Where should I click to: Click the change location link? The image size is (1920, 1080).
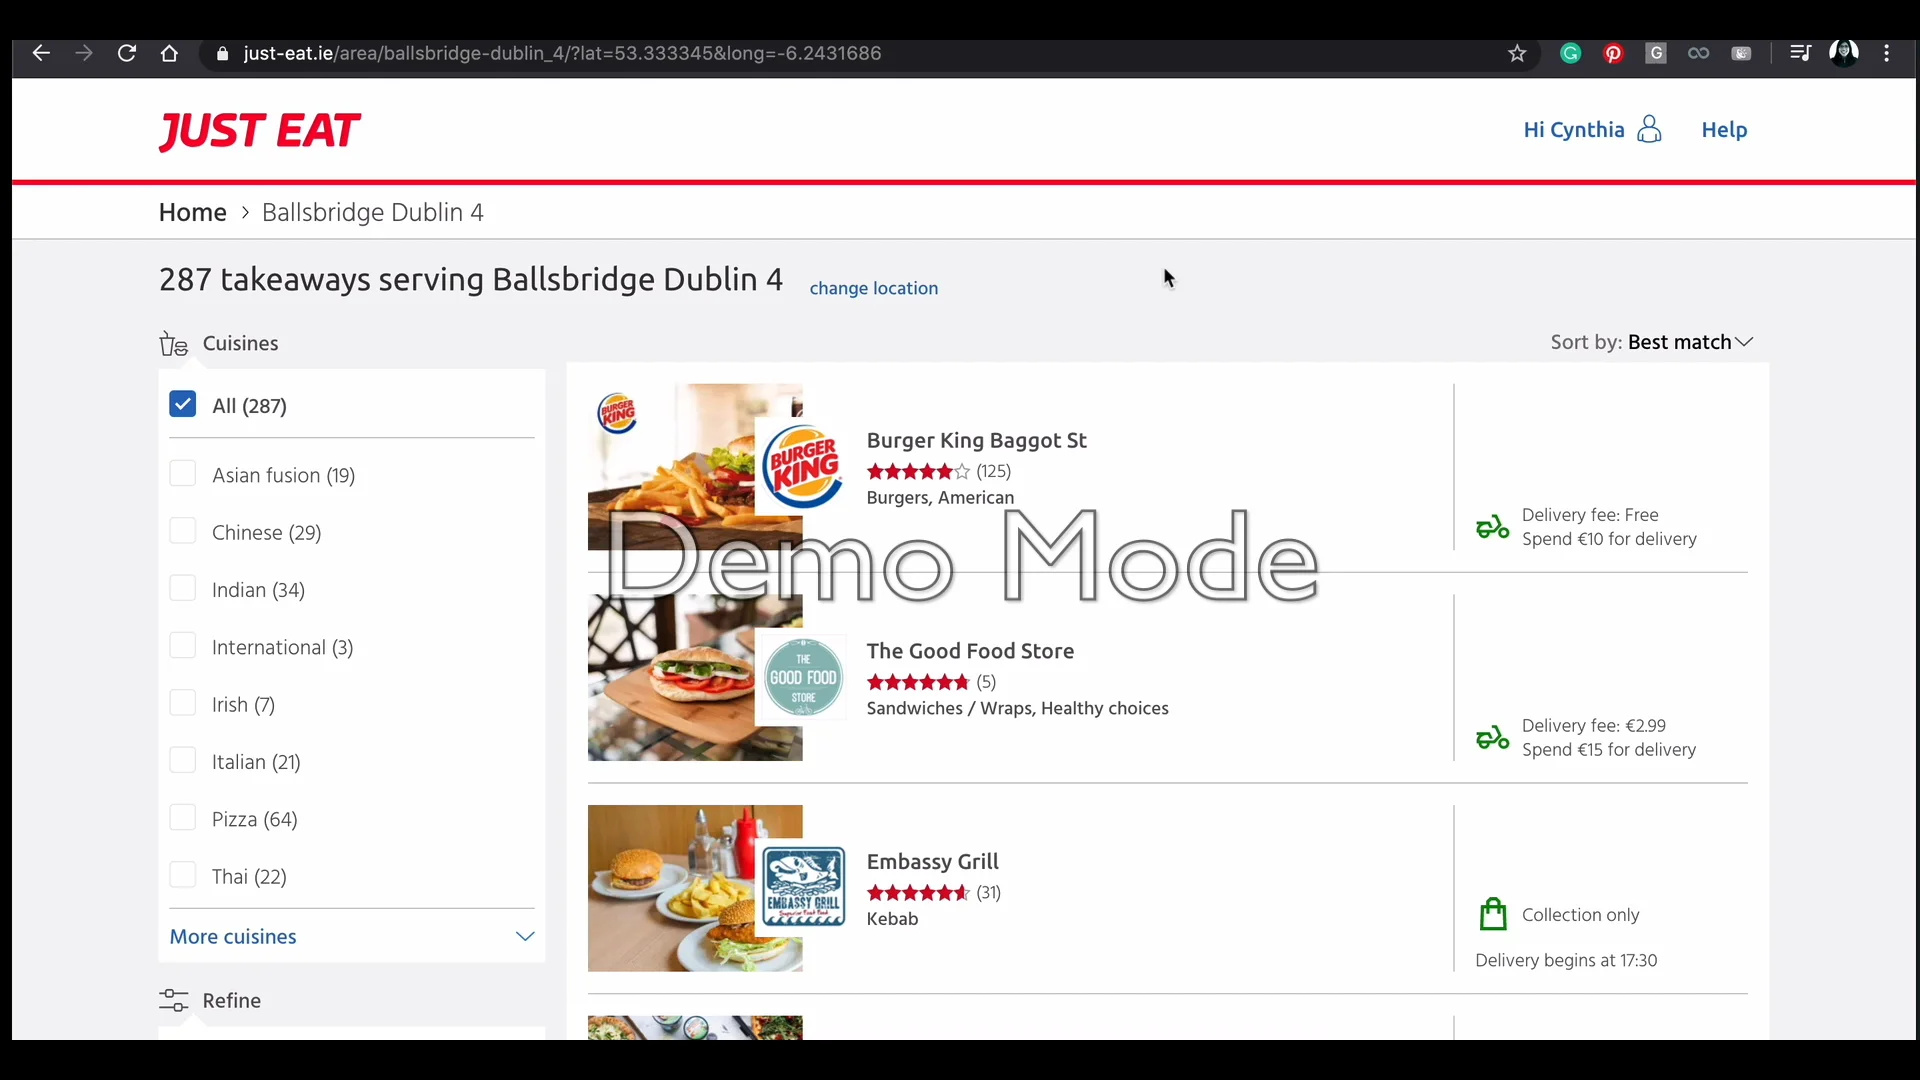(873, 287)
